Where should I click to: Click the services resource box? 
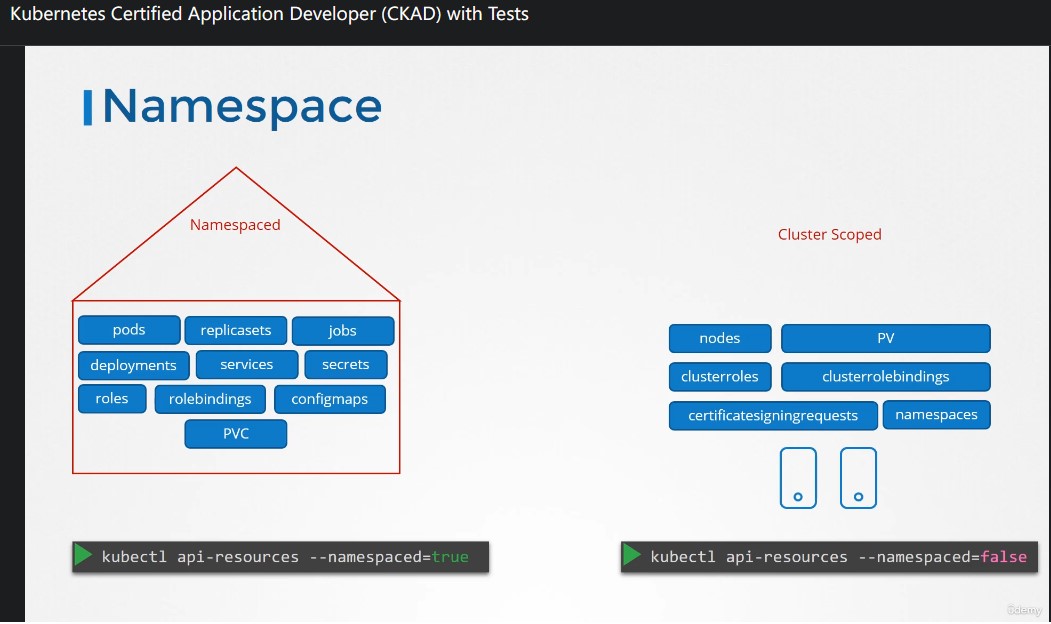(247, 365)
